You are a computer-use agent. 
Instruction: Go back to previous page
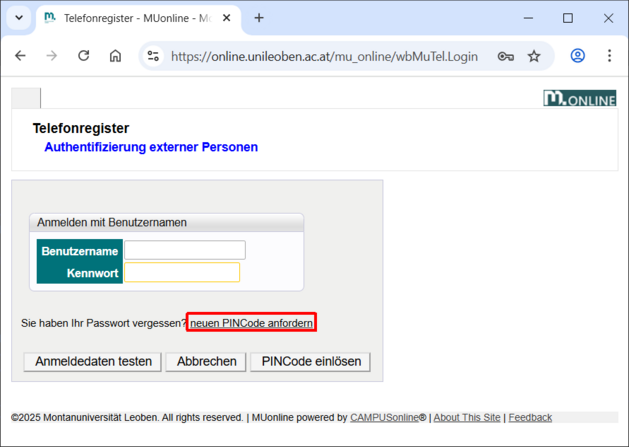(x=20, y=56)
